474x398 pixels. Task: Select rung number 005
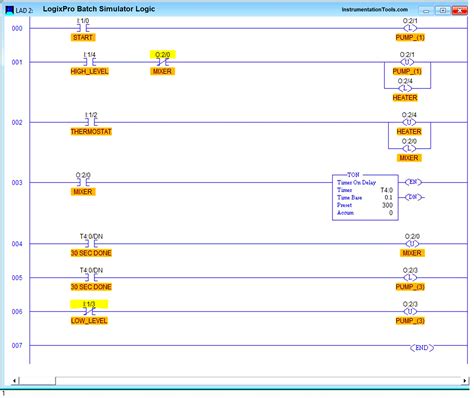(17, 278)
